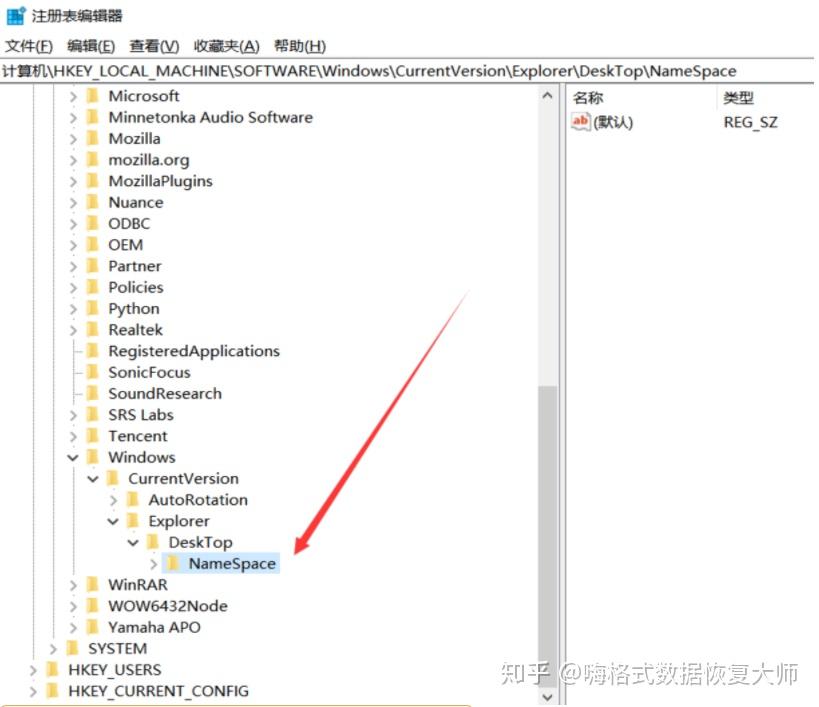Click the NameSpace folder icon
This screenshot has height=707, width=819.
[173, 563]
